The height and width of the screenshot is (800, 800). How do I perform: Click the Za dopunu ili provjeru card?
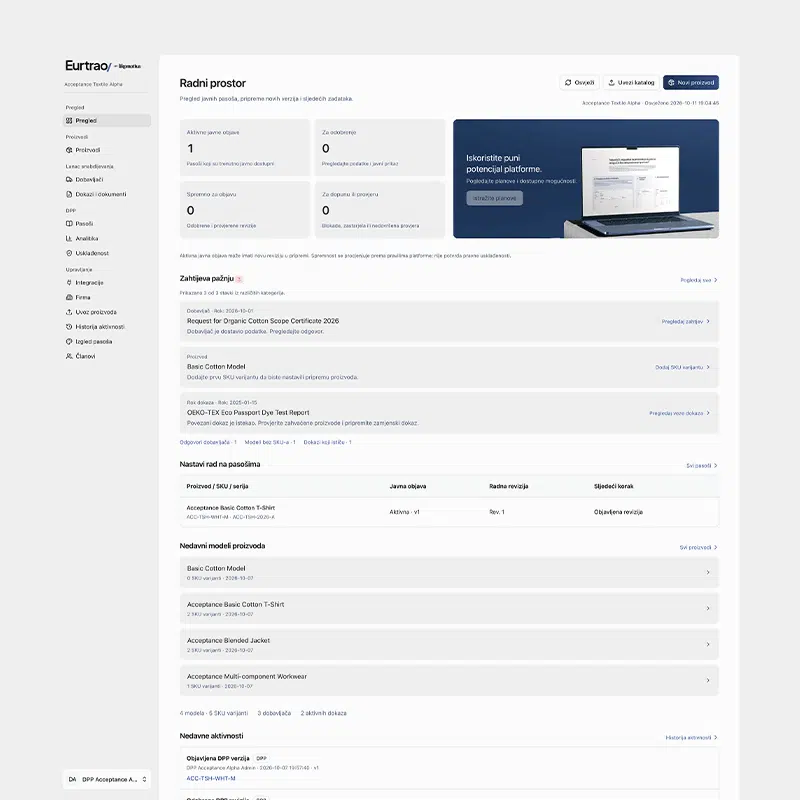pos(380,210)
